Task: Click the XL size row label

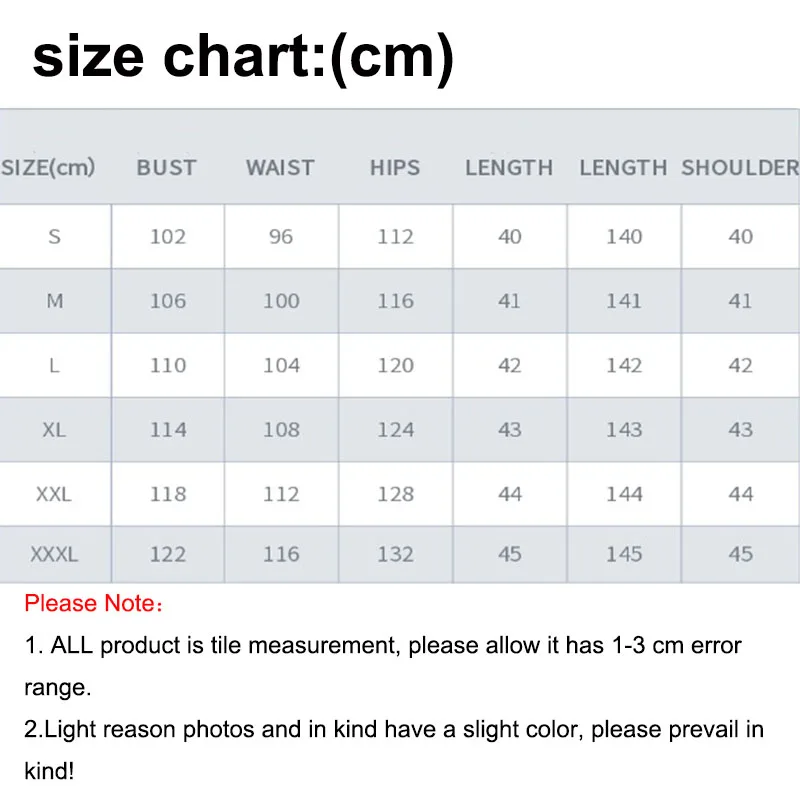Action: [54, 430]
